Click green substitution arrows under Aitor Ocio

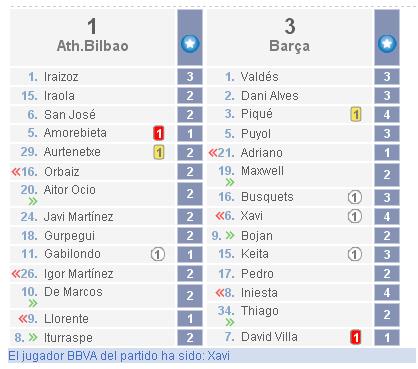pos(33,201)
